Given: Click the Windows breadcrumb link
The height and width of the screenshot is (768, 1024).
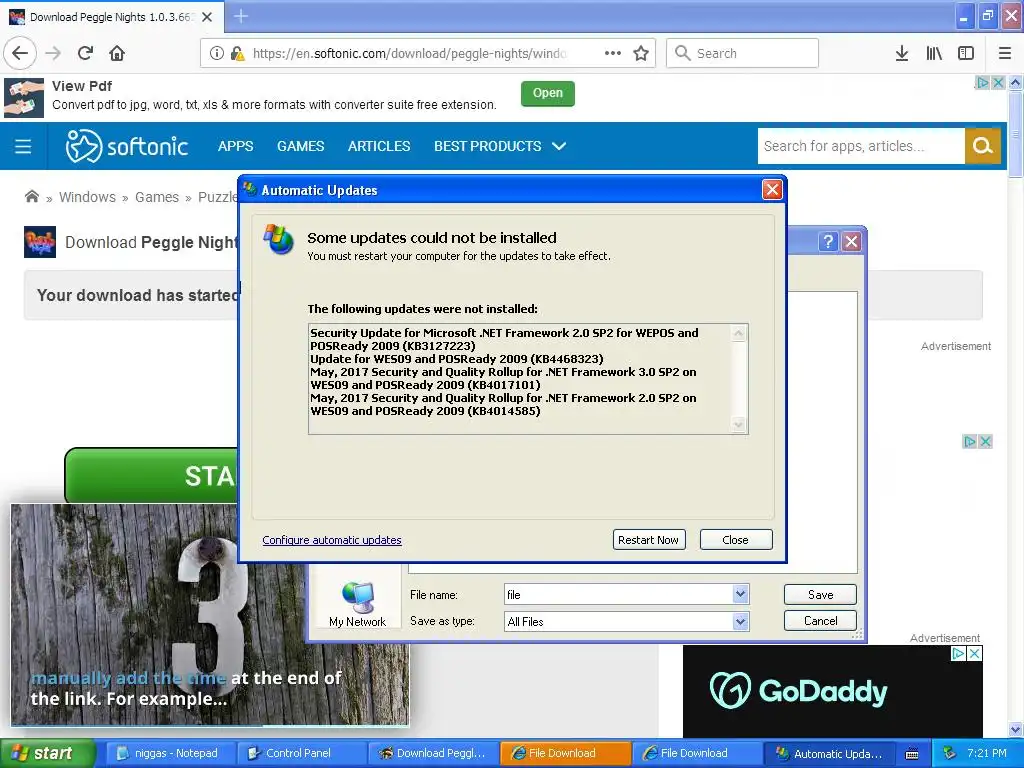Looking at the screenshot, I should point(87,197).
